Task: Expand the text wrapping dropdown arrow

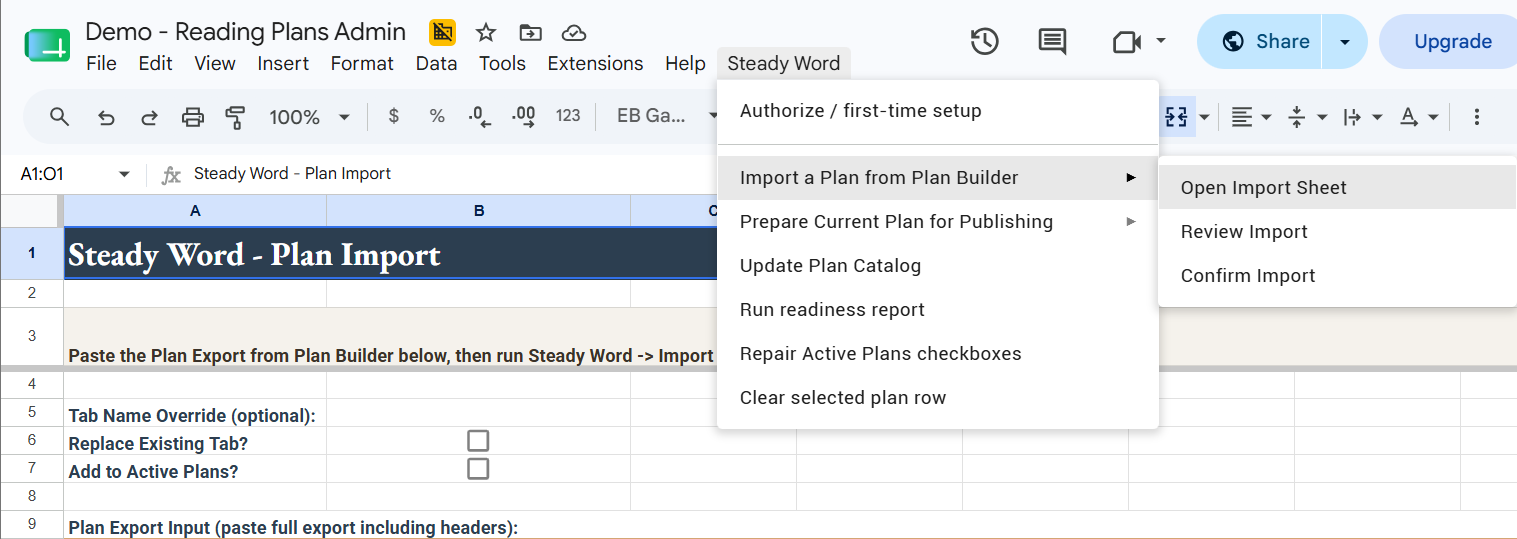Action: tap(1377, 117)
